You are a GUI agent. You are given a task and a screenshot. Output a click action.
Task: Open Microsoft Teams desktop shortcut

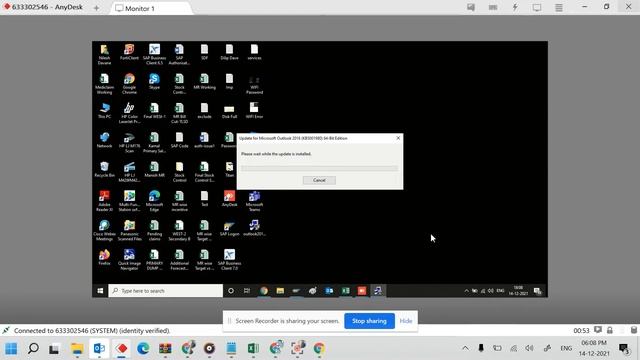(x=254, y=201)
